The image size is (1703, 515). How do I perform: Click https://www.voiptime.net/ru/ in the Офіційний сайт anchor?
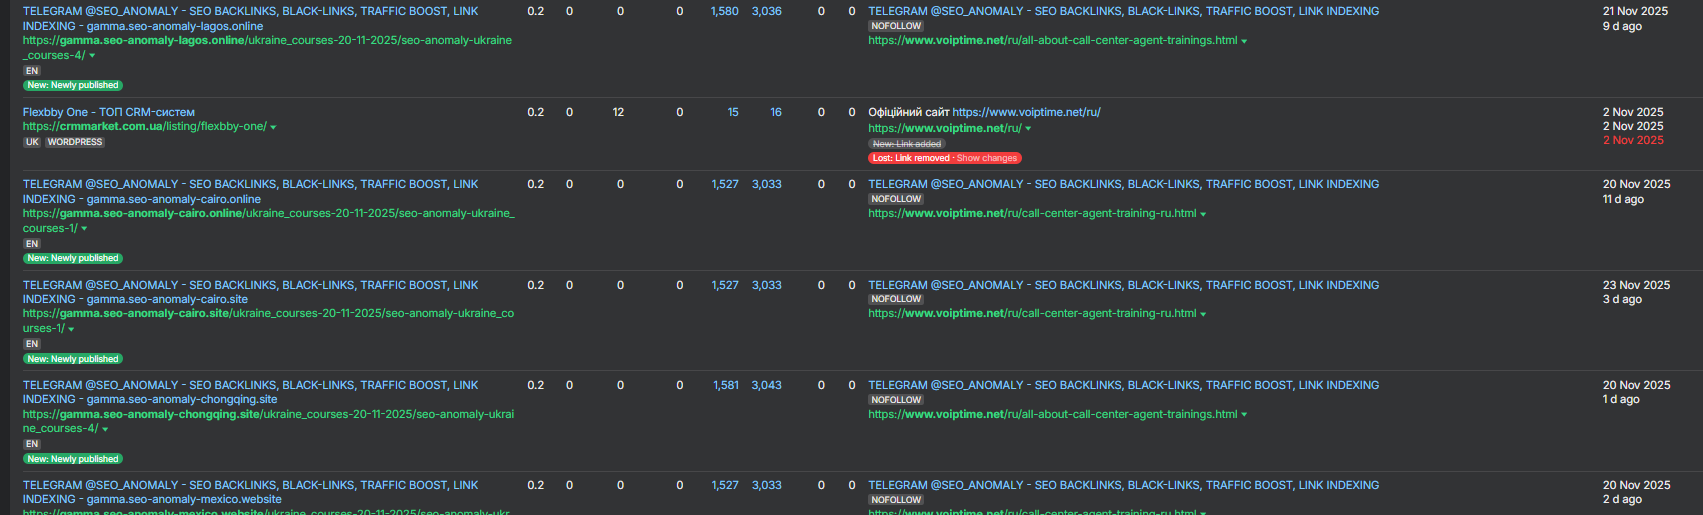click(x=1026, y=112)
